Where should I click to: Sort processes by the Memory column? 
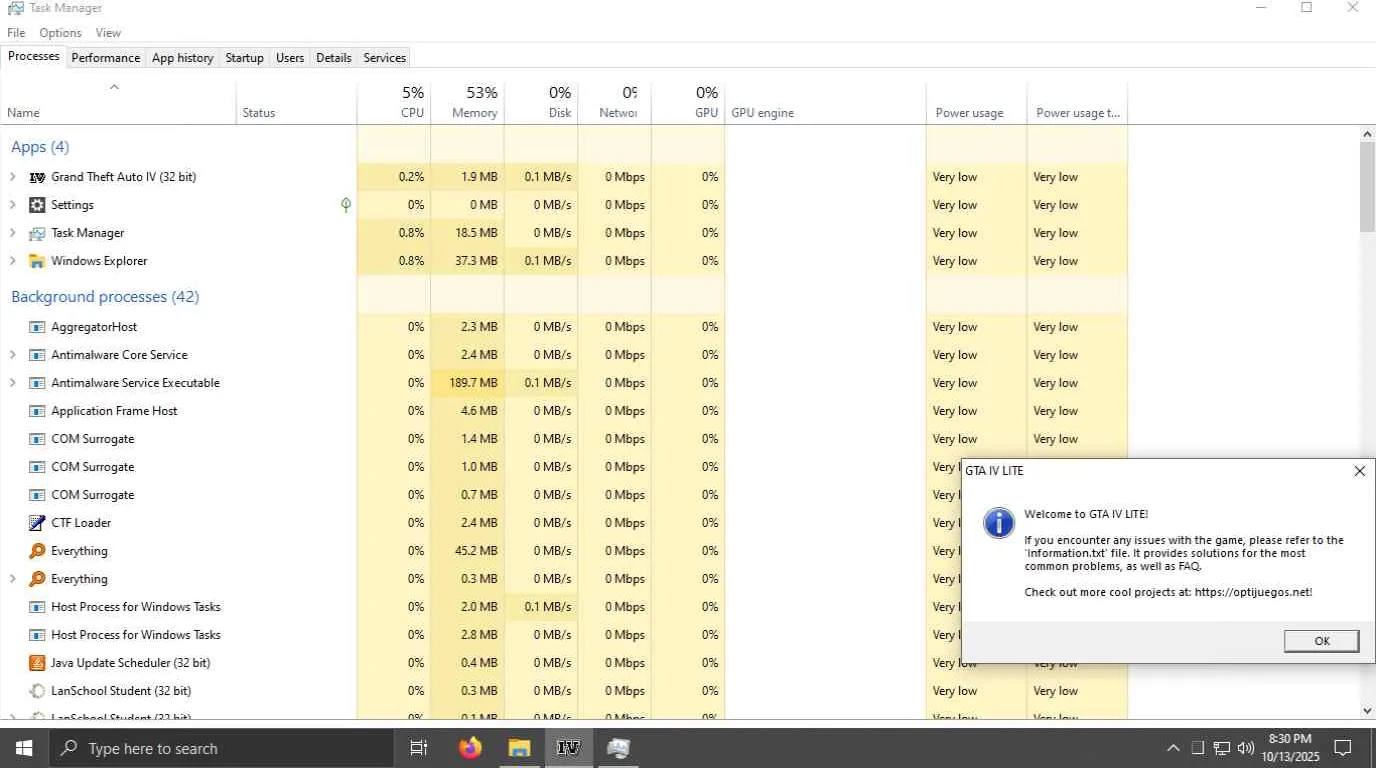(467, 101)
